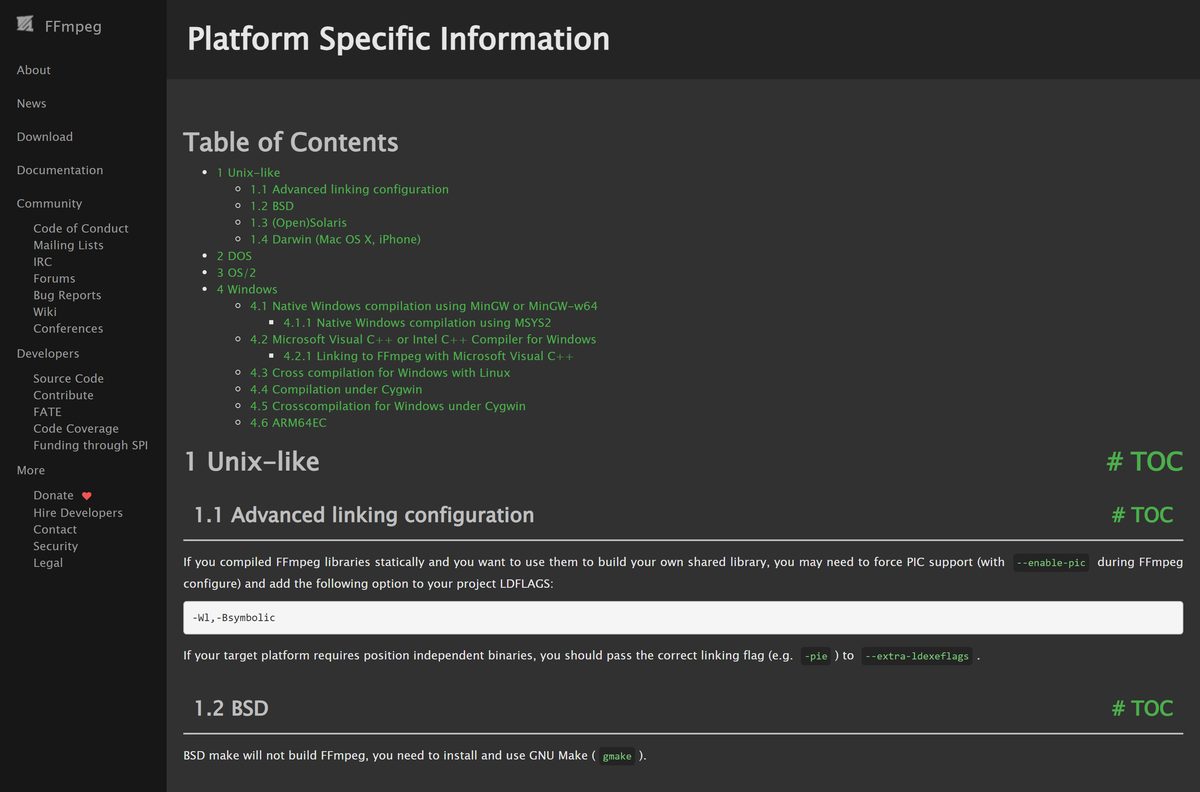Click the '-pie' inline code
This screenshot has height=792, width=1200.
[816, 657]
